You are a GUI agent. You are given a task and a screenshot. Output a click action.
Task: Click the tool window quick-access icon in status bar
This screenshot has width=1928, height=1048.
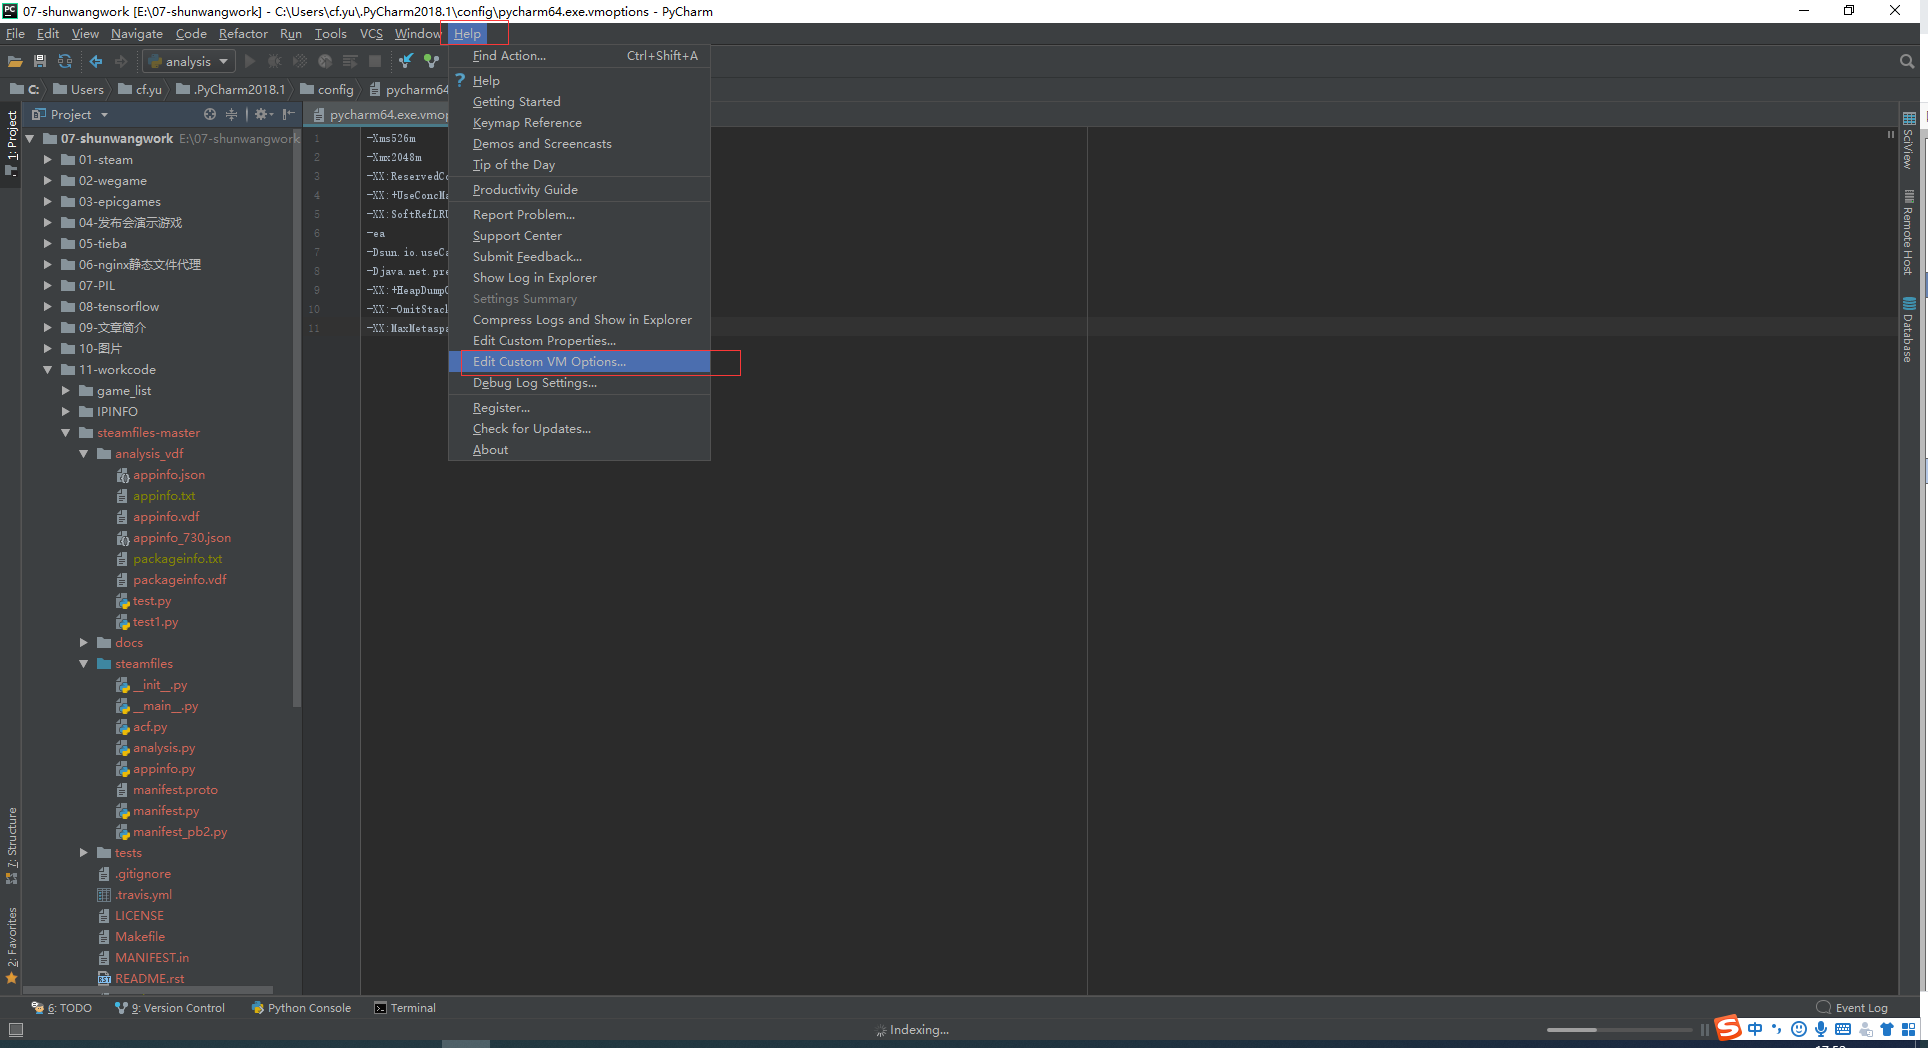pyautogui.click(x=15, y=1030)
